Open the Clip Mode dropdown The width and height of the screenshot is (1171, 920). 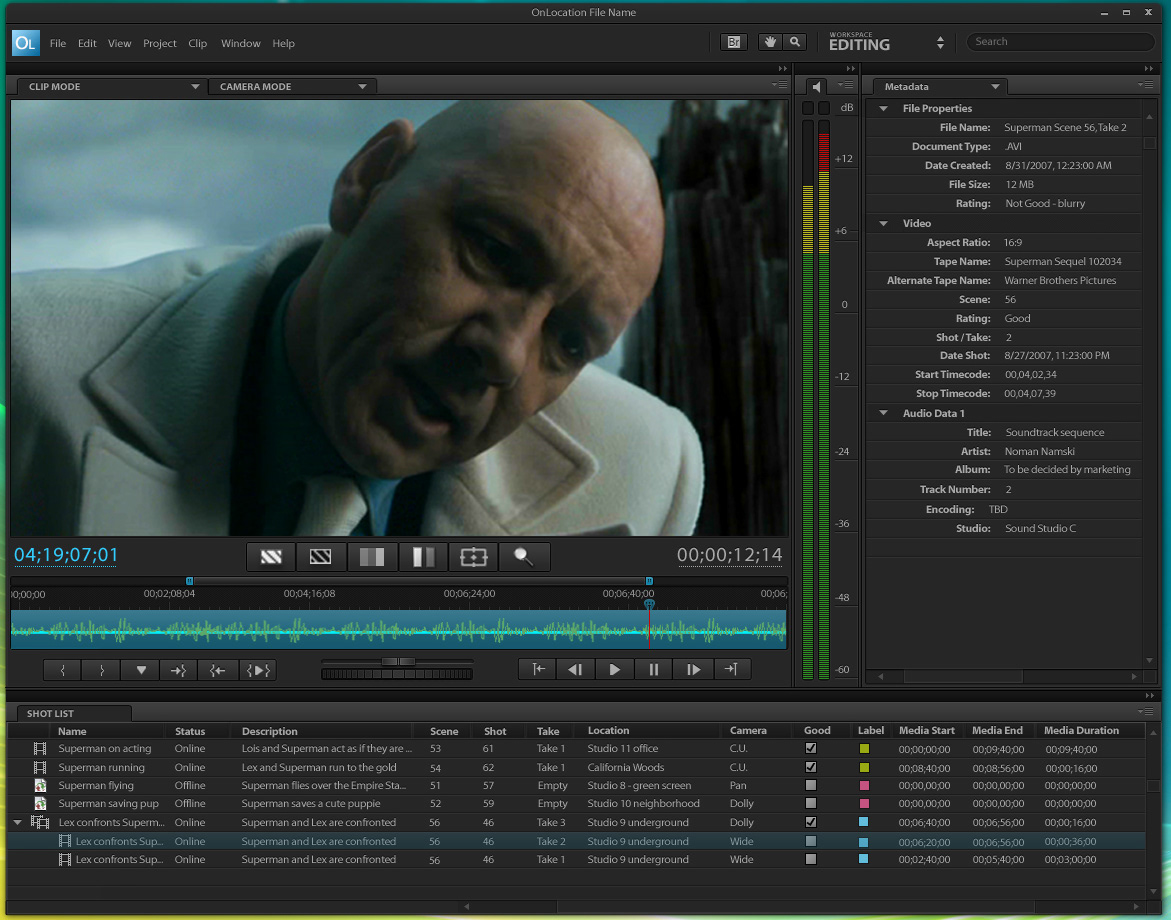[x=195, y=87]
